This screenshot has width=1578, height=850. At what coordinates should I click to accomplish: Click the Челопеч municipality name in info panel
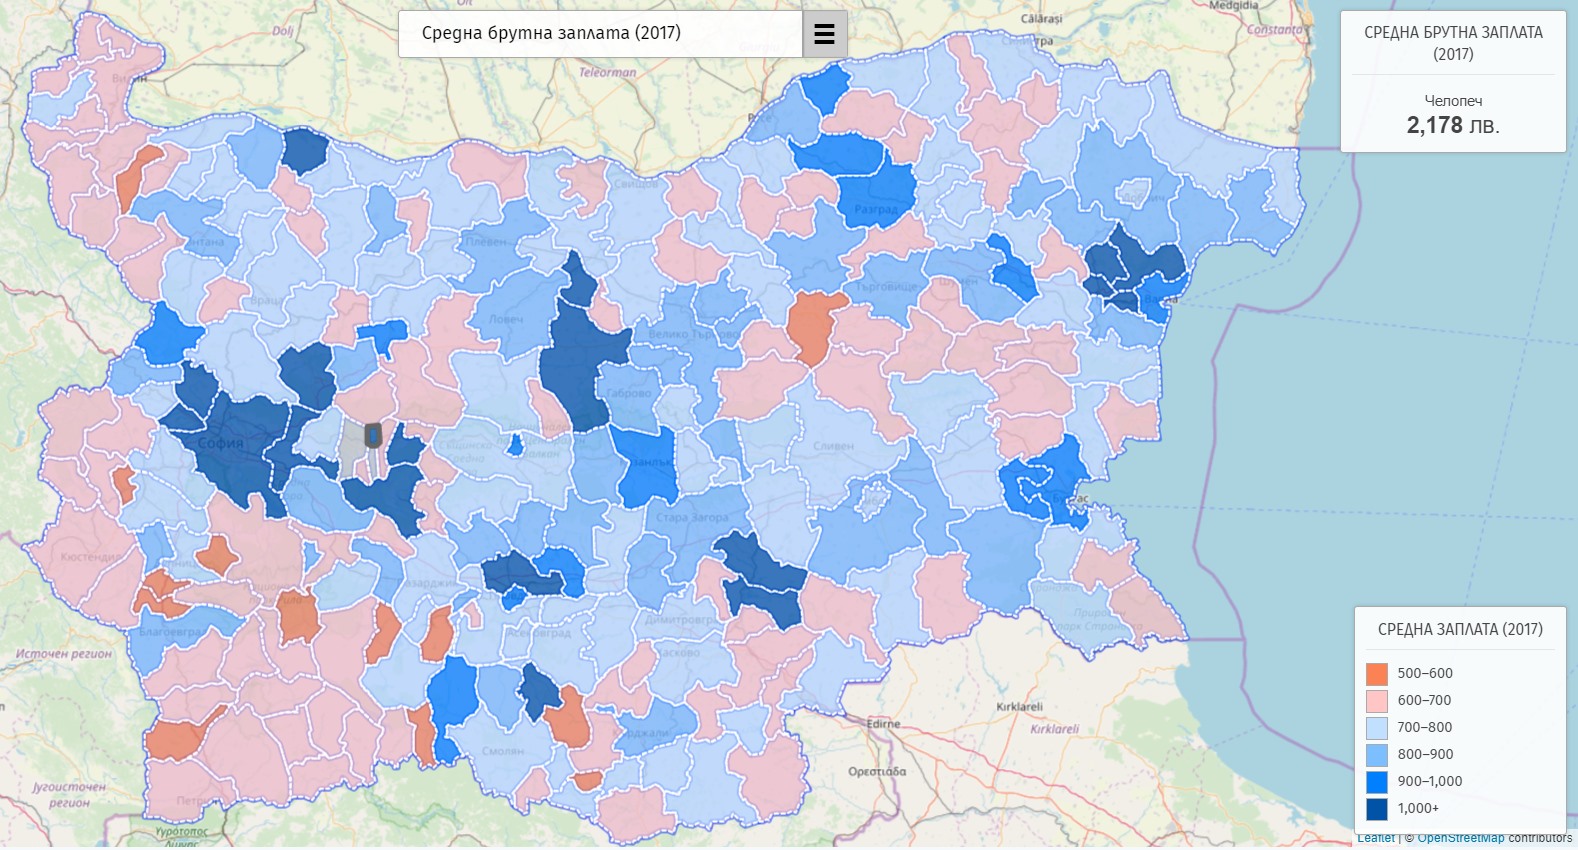click(x=1453, y=101)
